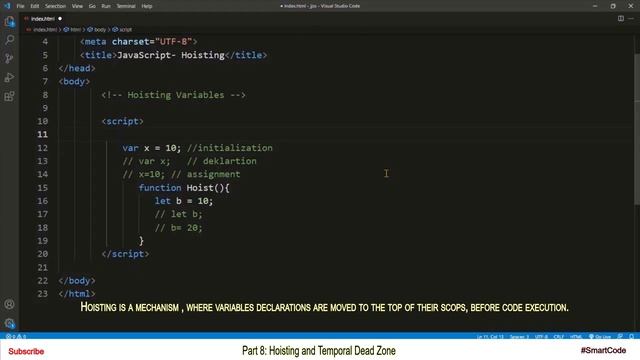Click the Subscribe text in banner
The width and height of the screenshot is (640, 360).
26,351
